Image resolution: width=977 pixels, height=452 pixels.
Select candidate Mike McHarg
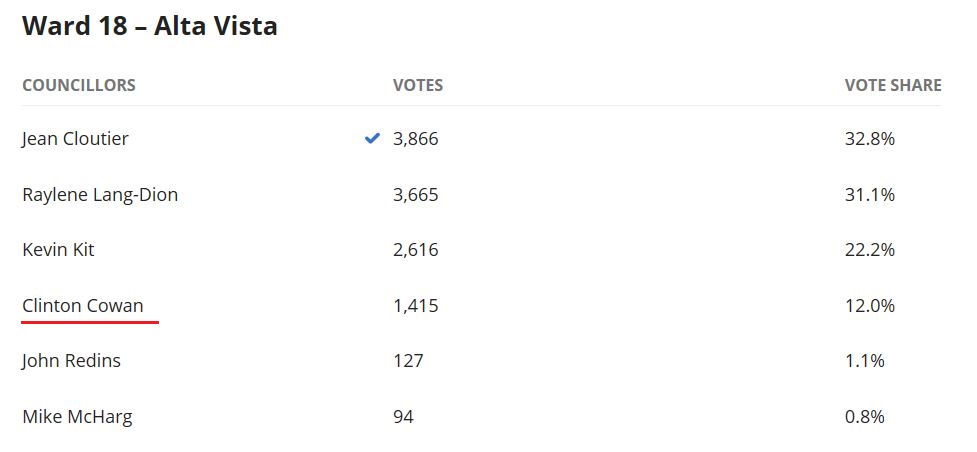(77, 416)
